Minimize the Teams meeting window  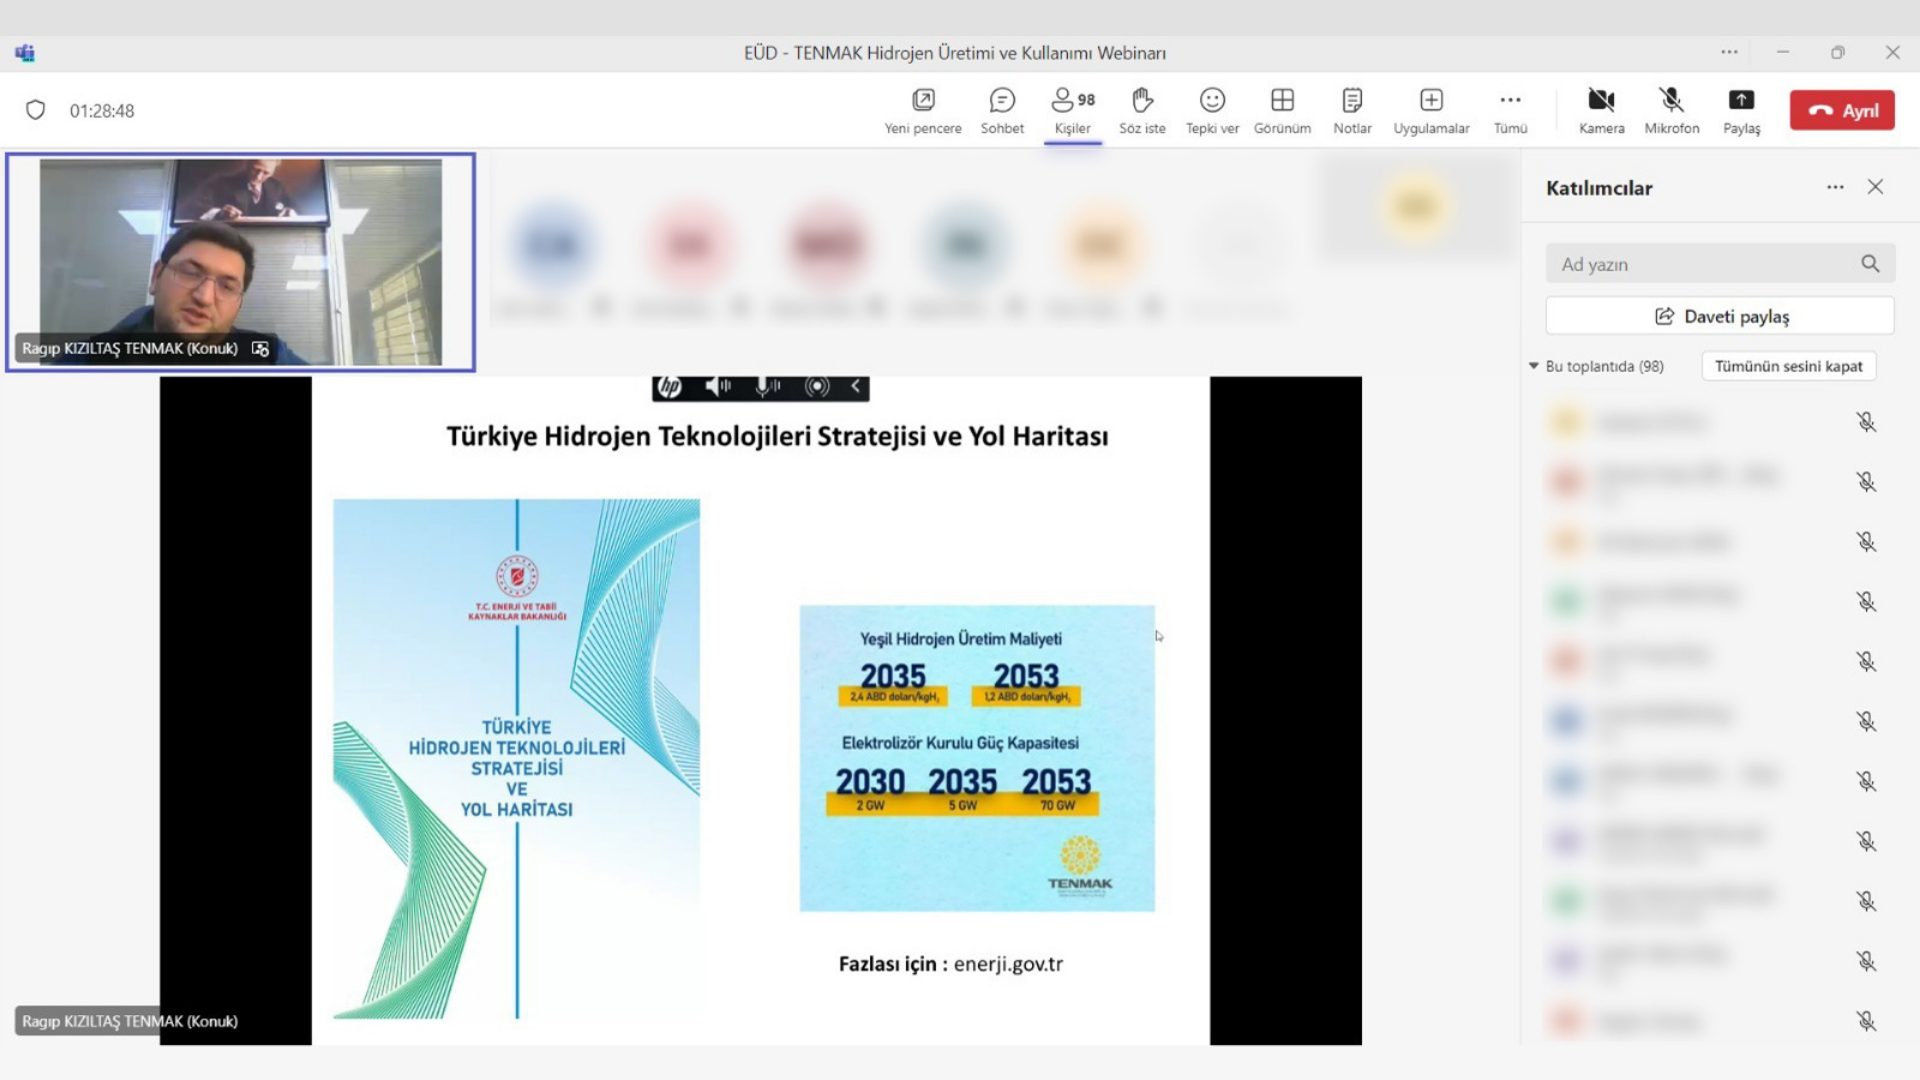pos(1783,52)
